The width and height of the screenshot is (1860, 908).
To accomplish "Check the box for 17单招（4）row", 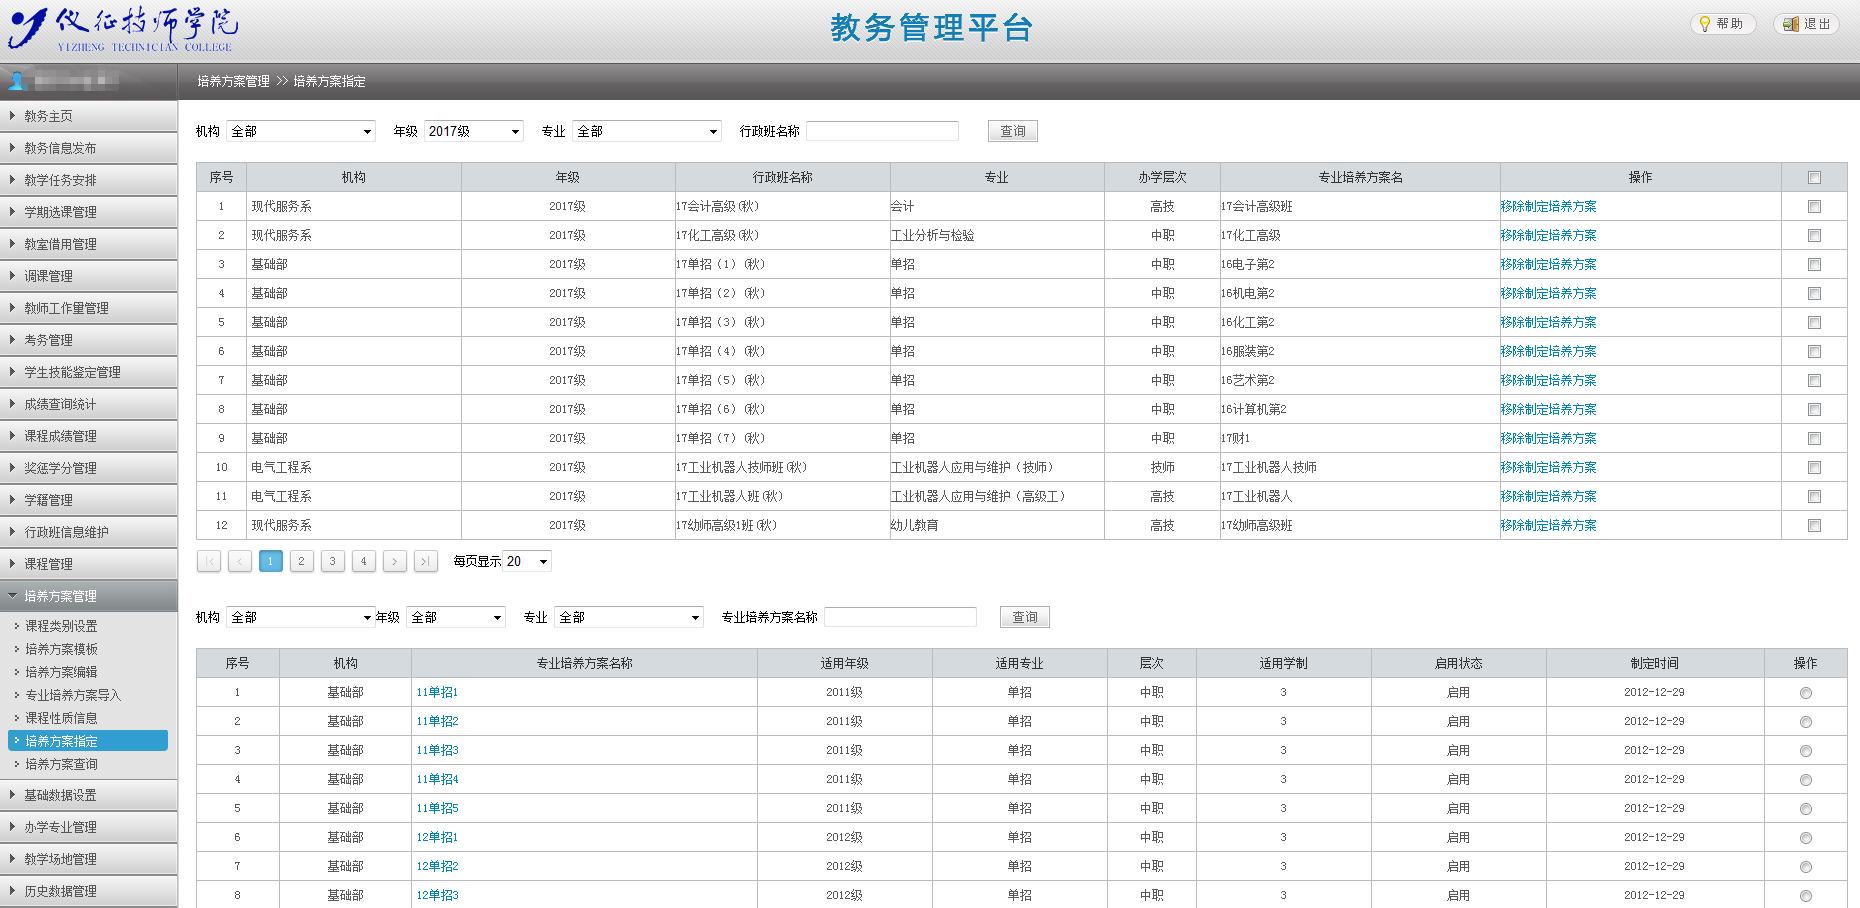I will [x=1814, y=352].
